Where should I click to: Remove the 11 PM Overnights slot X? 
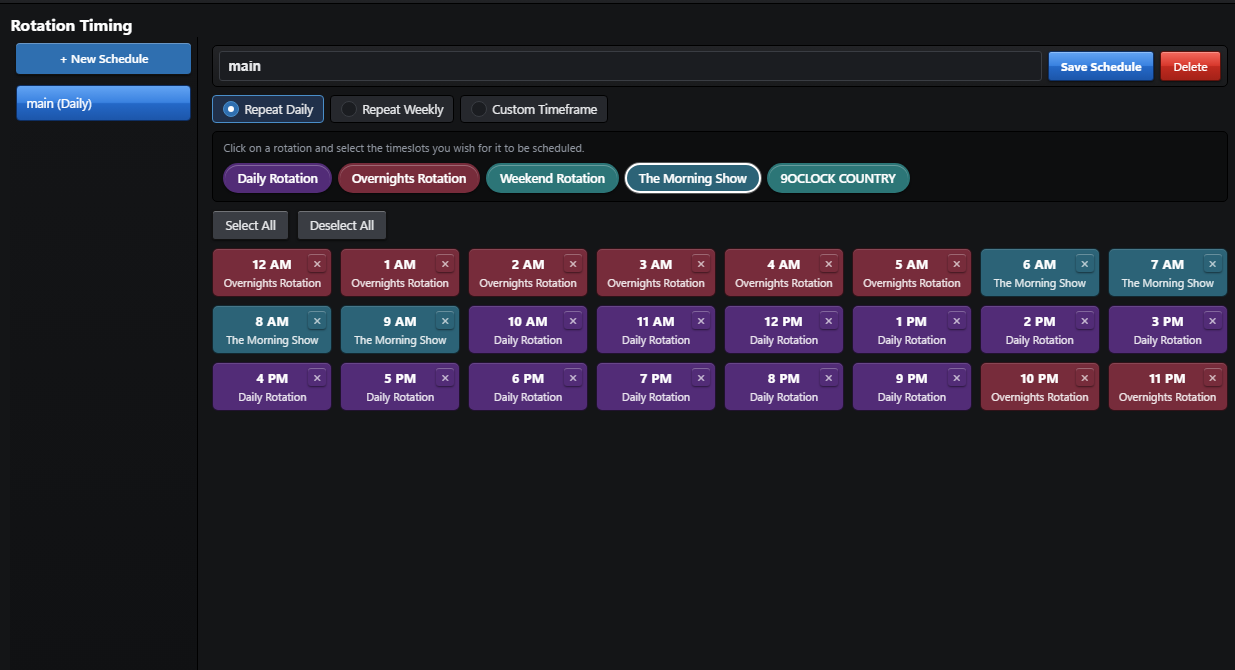(1213, 378)
